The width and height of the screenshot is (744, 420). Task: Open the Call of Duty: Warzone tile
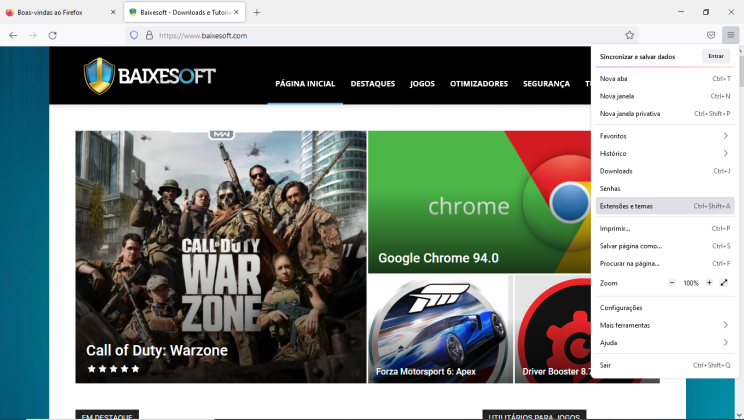tap(221, 257)
